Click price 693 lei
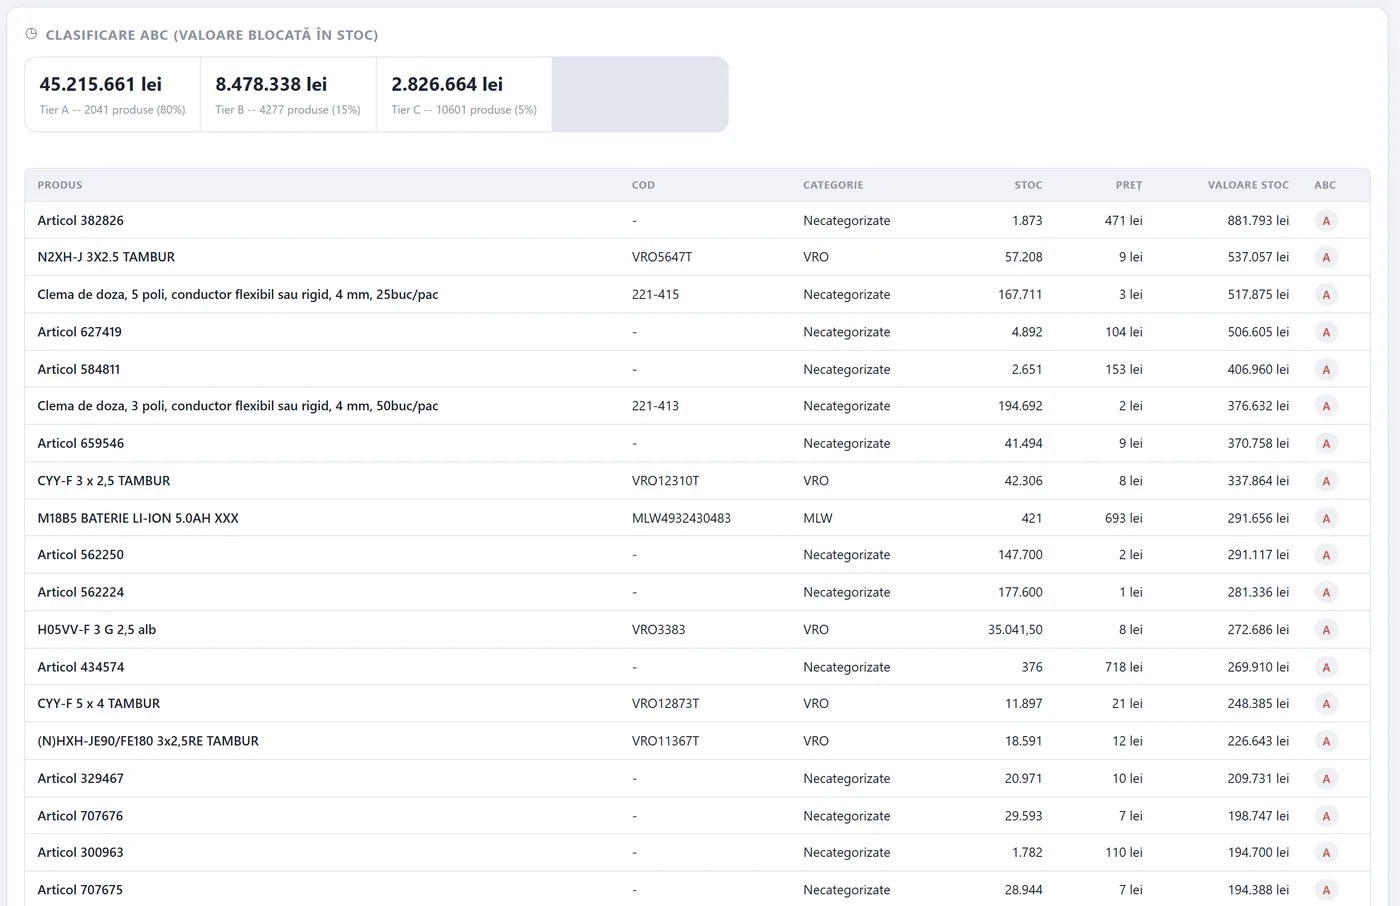The height and width of the screenshot is (906, 1400). click(x=1123, y=518)
